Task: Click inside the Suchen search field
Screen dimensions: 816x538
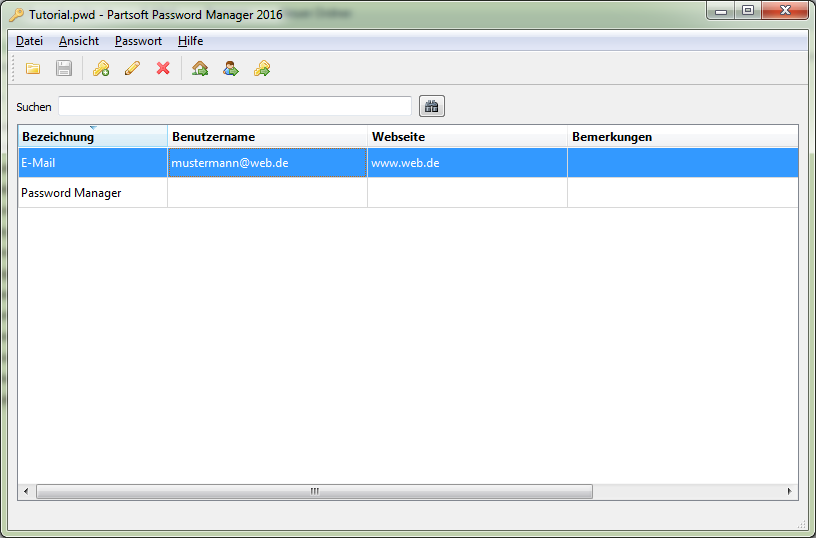Action: [x=234, y=106]
